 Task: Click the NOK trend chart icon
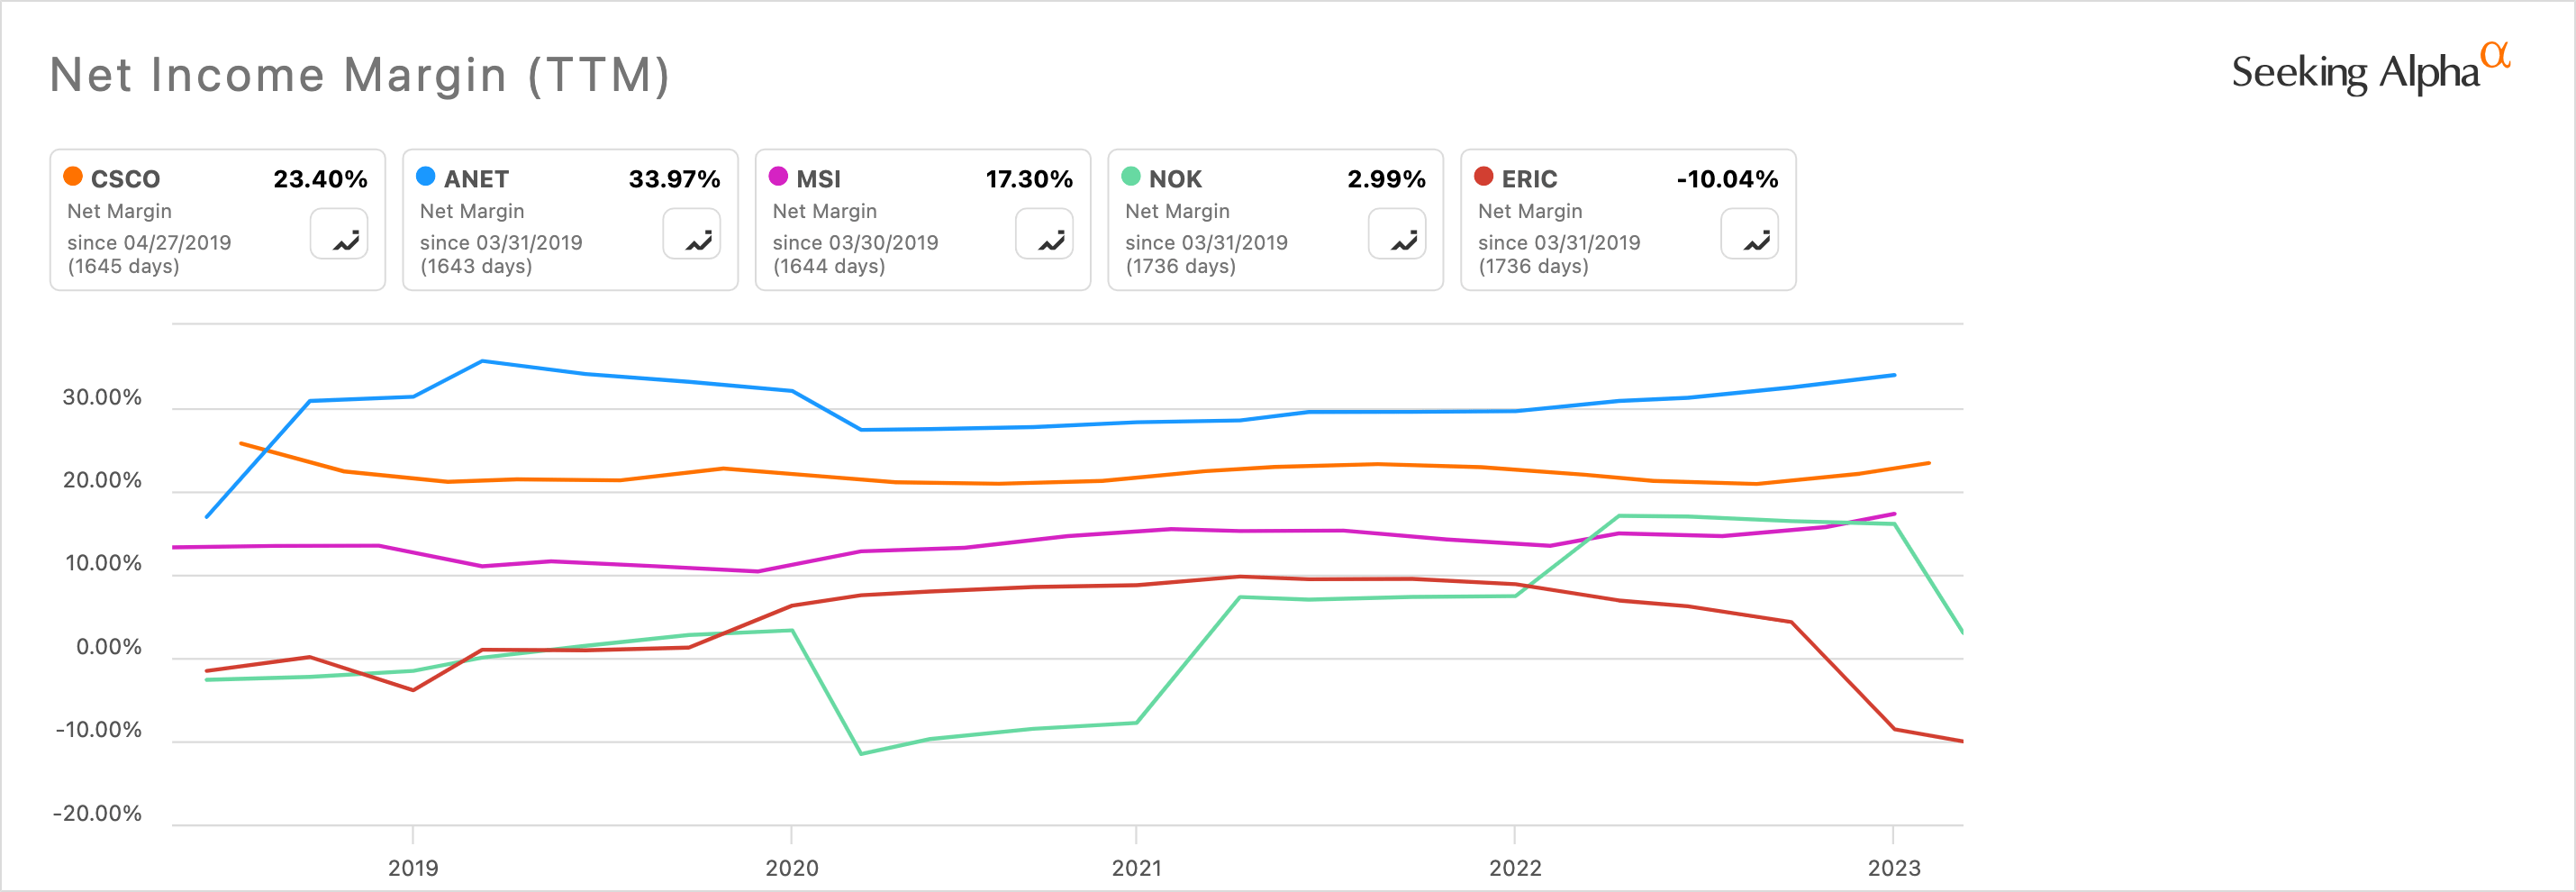pyautogui.click(x=1397, y=234)
